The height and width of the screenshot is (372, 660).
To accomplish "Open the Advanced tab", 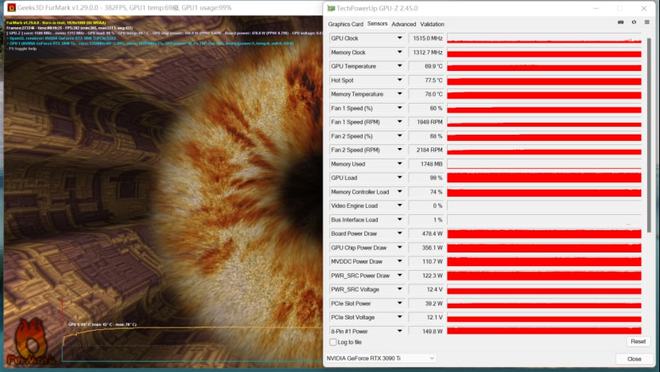I will [404, 24].
